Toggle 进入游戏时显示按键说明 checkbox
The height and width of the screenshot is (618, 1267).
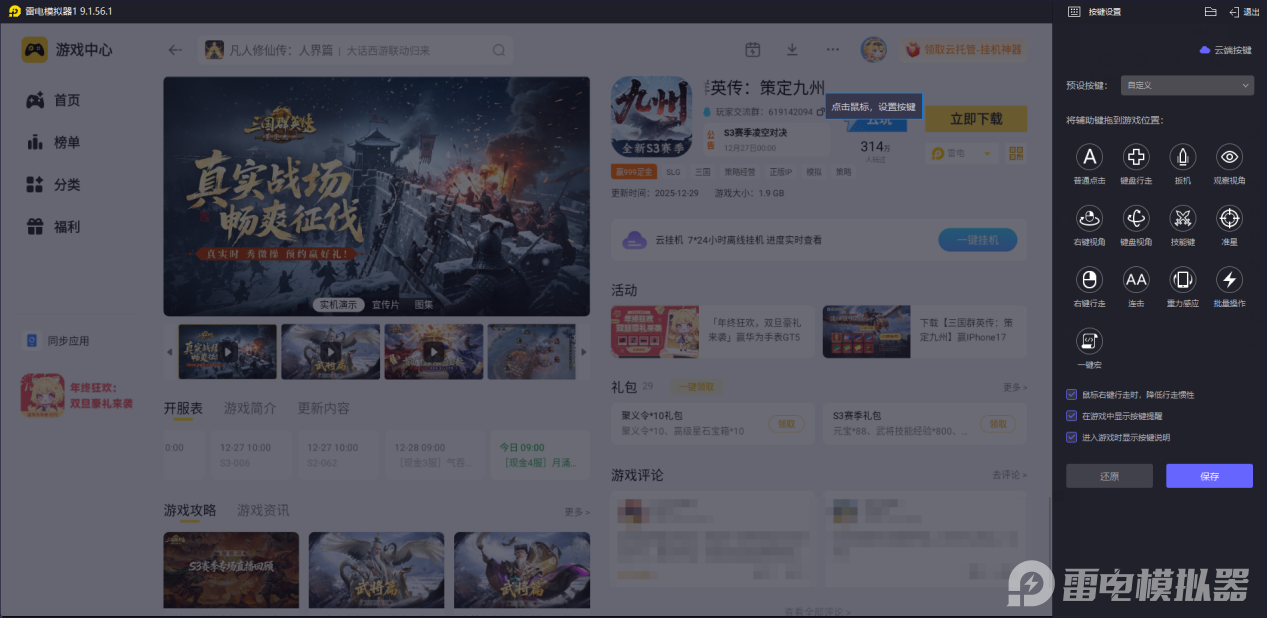(1072, 437)
